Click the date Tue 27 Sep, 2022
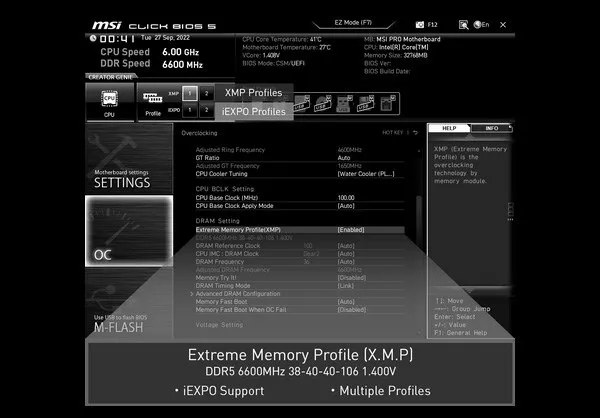Viewport: 600px width, 418px height. 165,38
